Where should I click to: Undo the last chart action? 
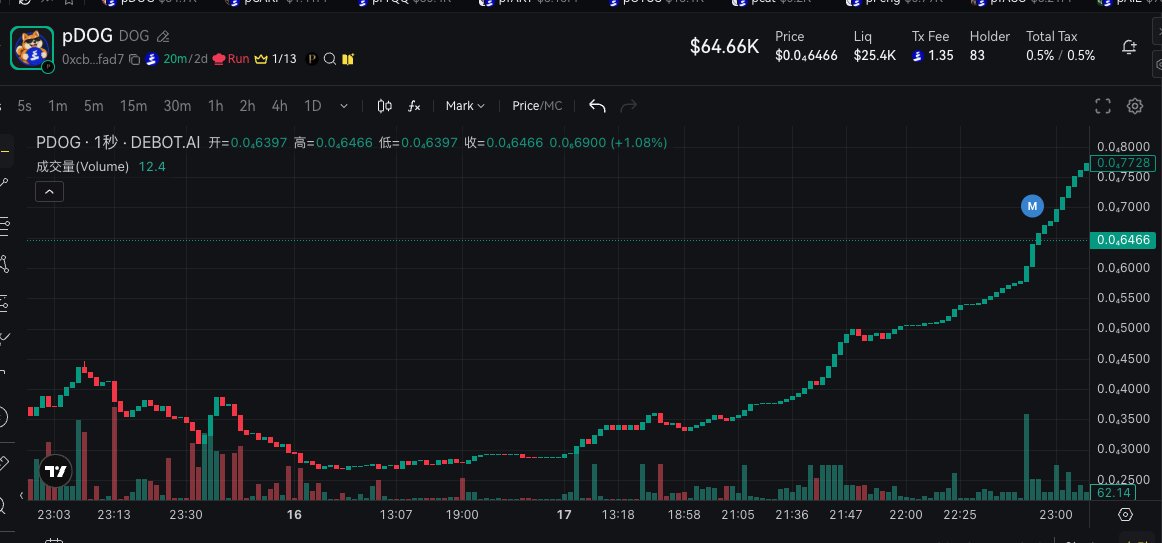click(x=597, y=106)
